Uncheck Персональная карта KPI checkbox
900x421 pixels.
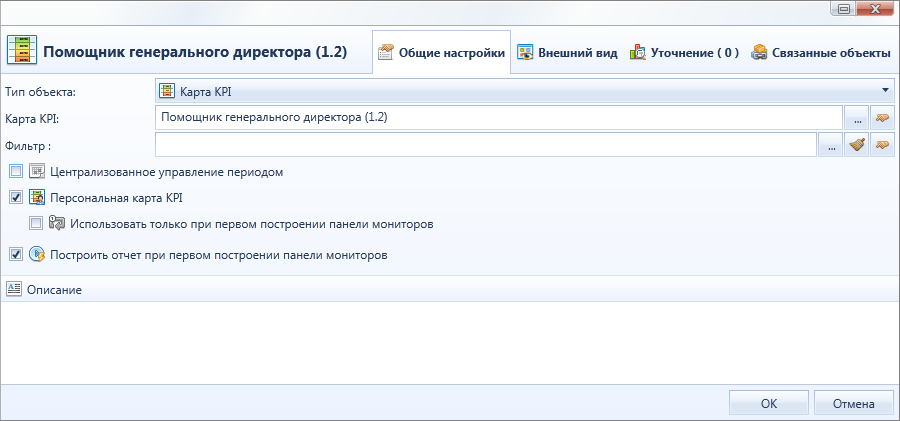tap(16, 198)
